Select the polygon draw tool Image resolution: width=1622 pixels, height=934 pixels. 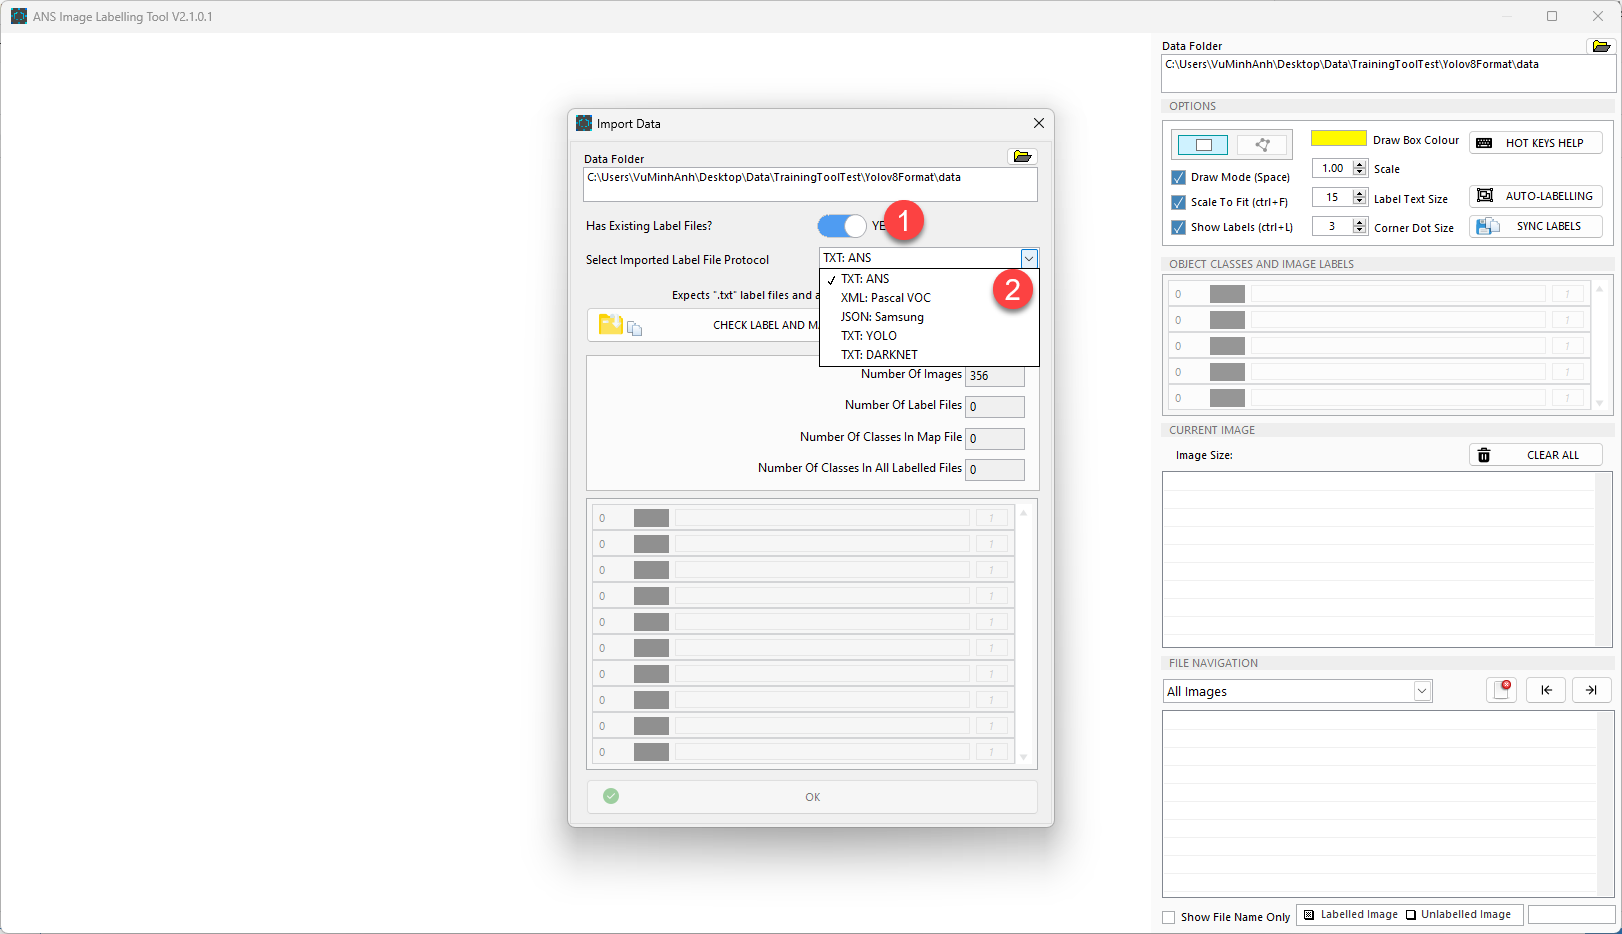coord(1262,145)
